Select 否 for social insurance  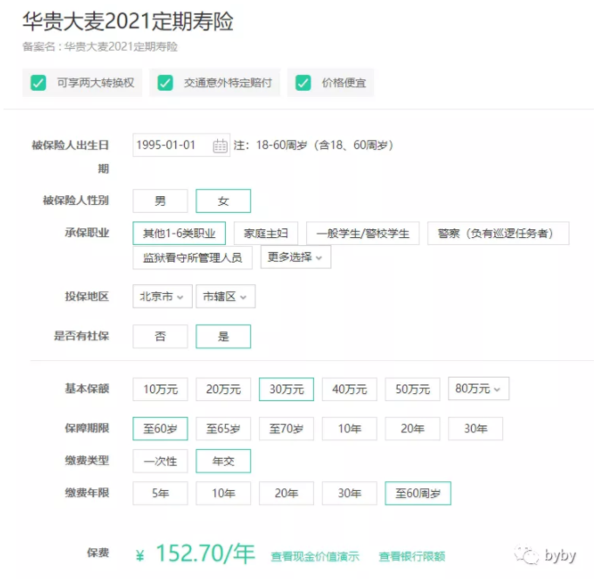[160, 336]
